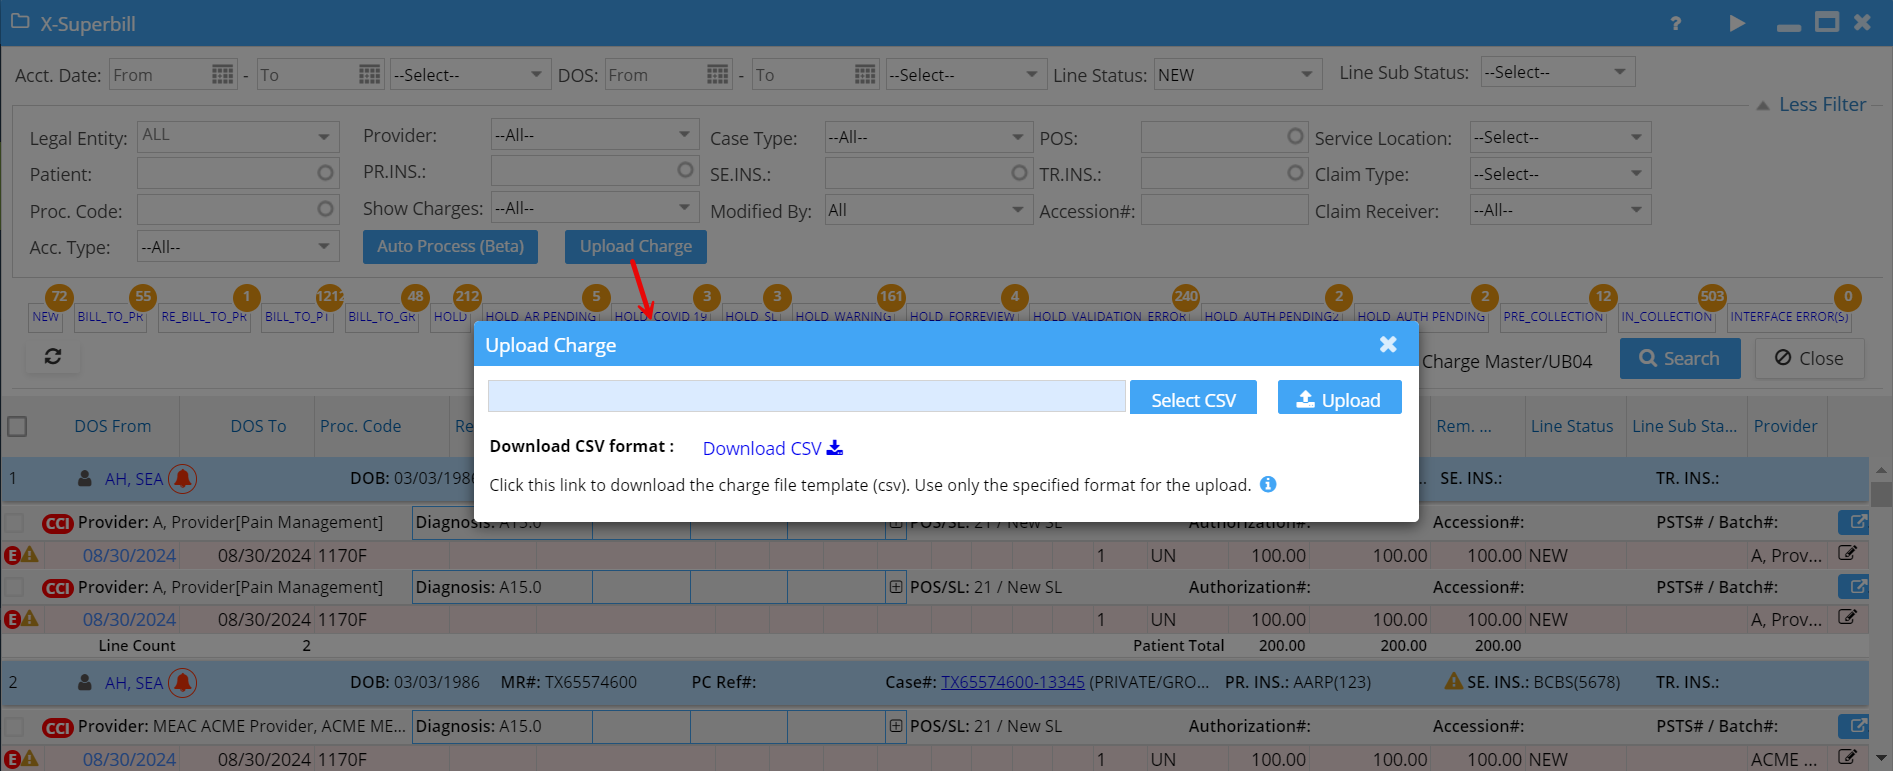Screen dimensions: 1893x771
Task: Click alert bell on patient row 2
Action: pyautogui.click(x=182, y=683)
